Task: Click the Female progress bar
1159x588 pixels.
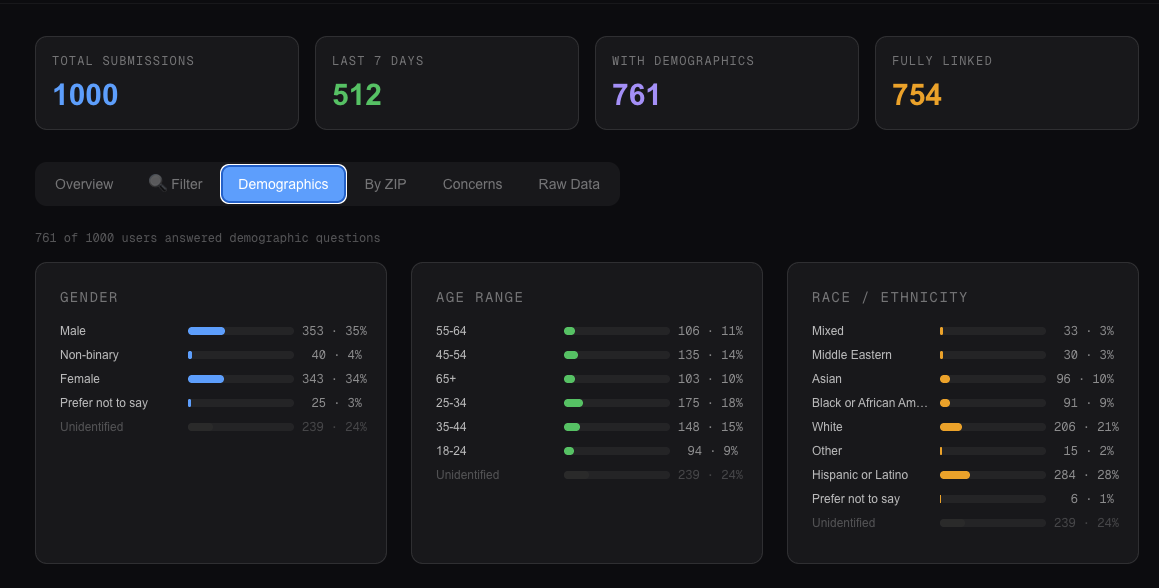Action: tap(241, 379)
